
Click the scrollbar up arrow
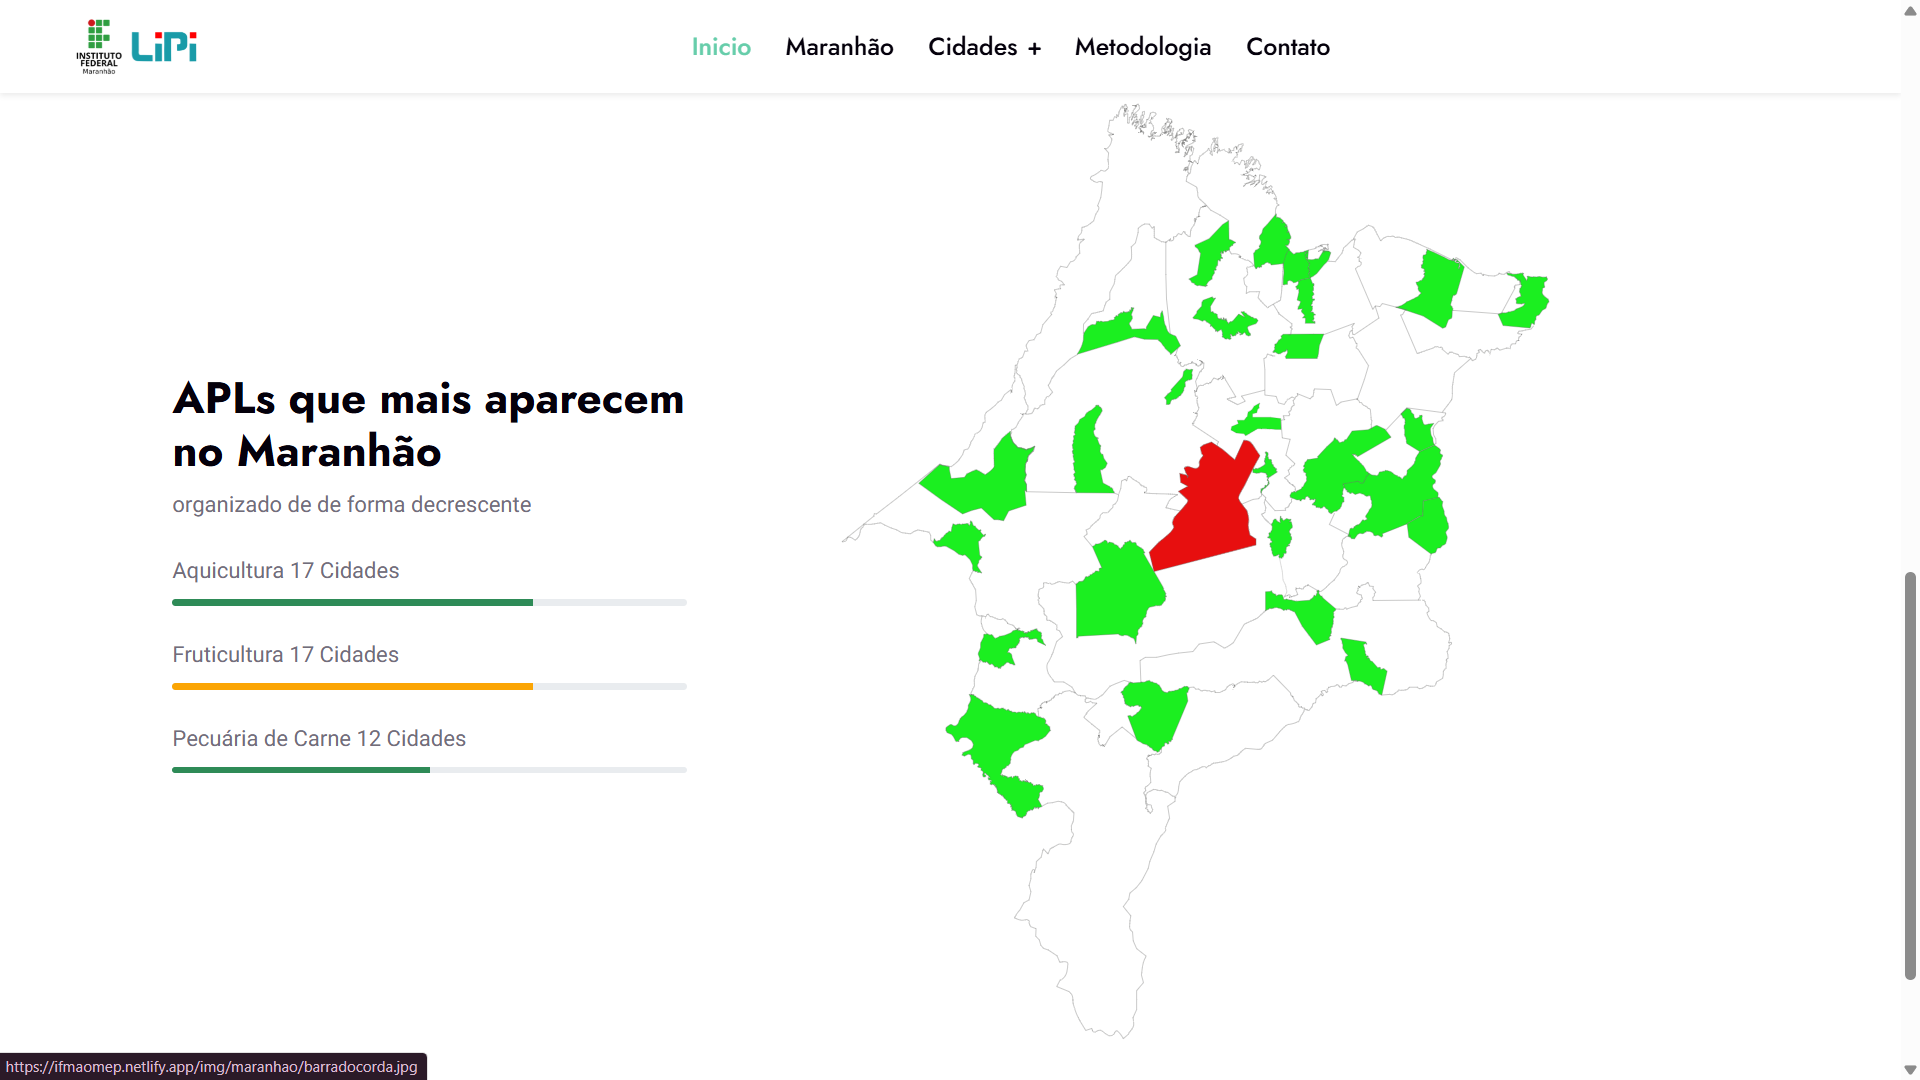1910,11
